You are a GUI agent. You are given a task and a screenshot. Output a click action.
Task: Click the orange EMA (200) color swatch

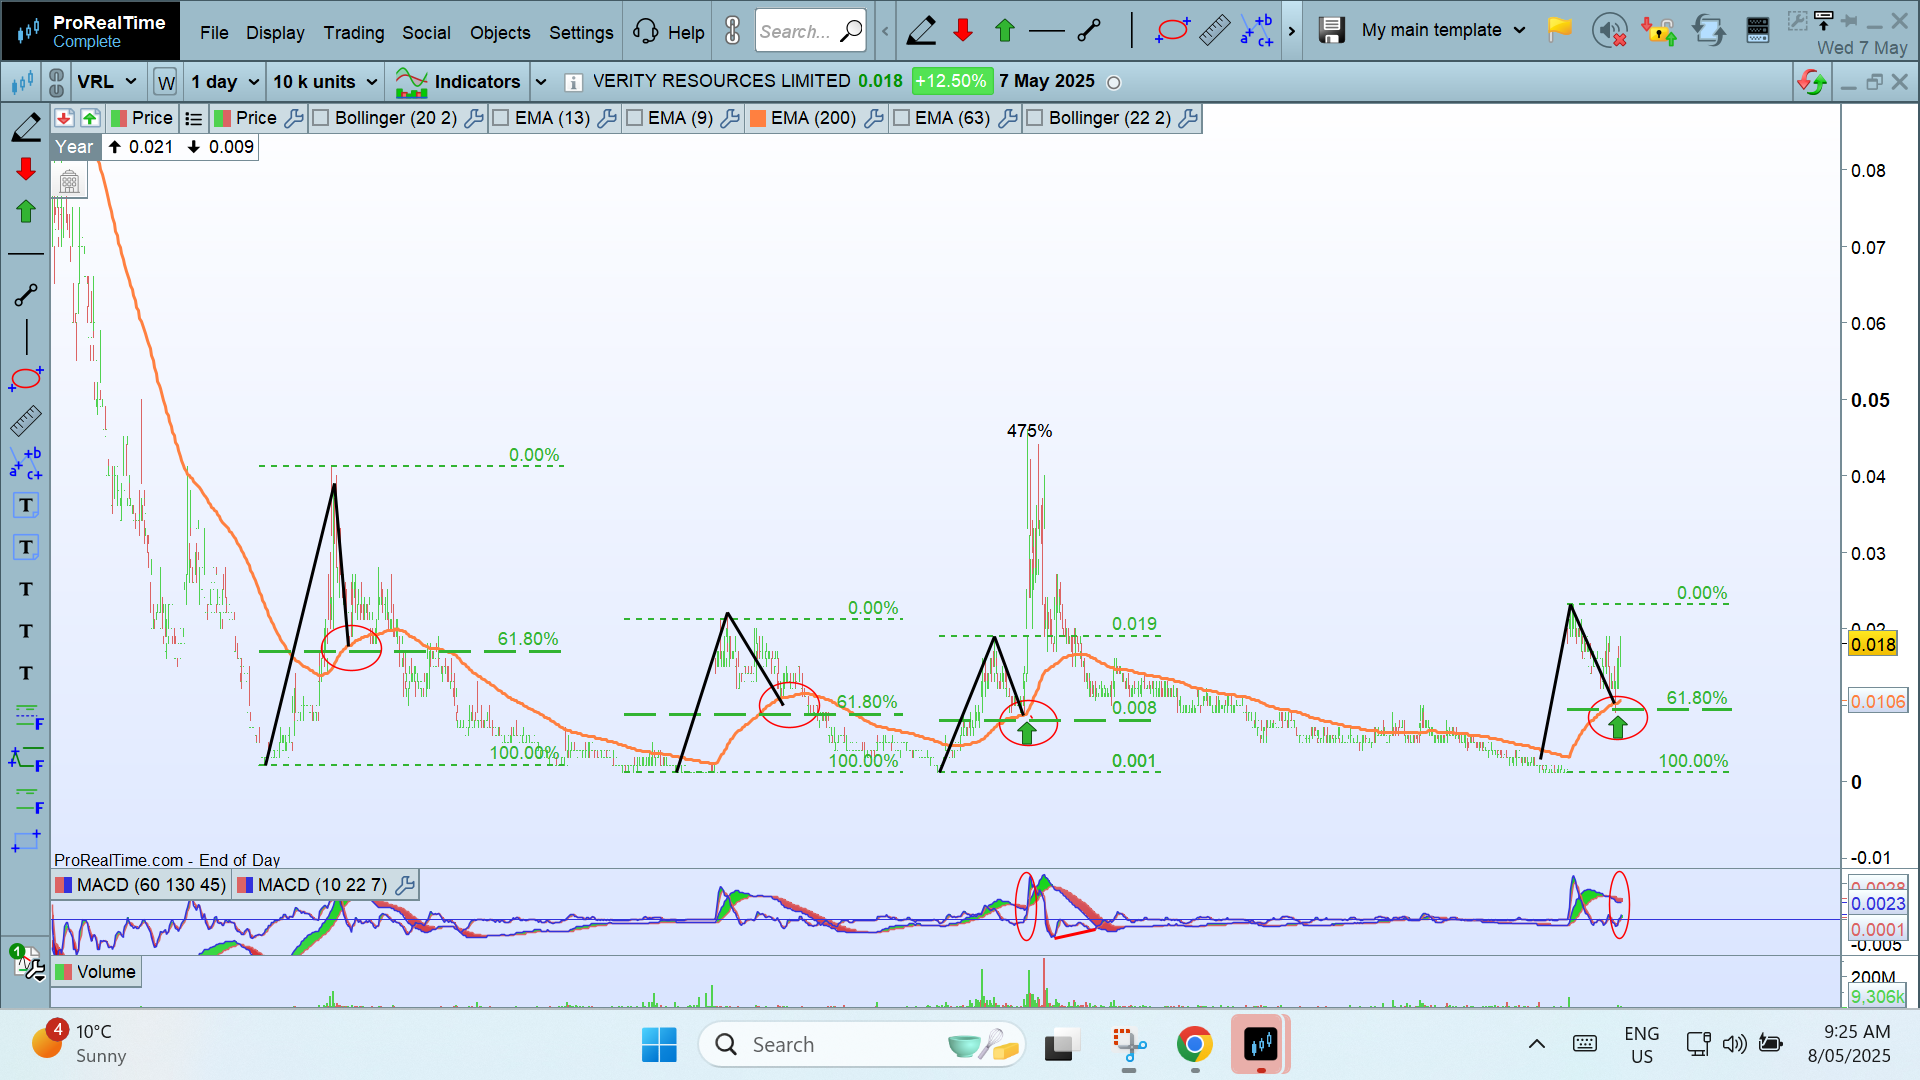758,118
